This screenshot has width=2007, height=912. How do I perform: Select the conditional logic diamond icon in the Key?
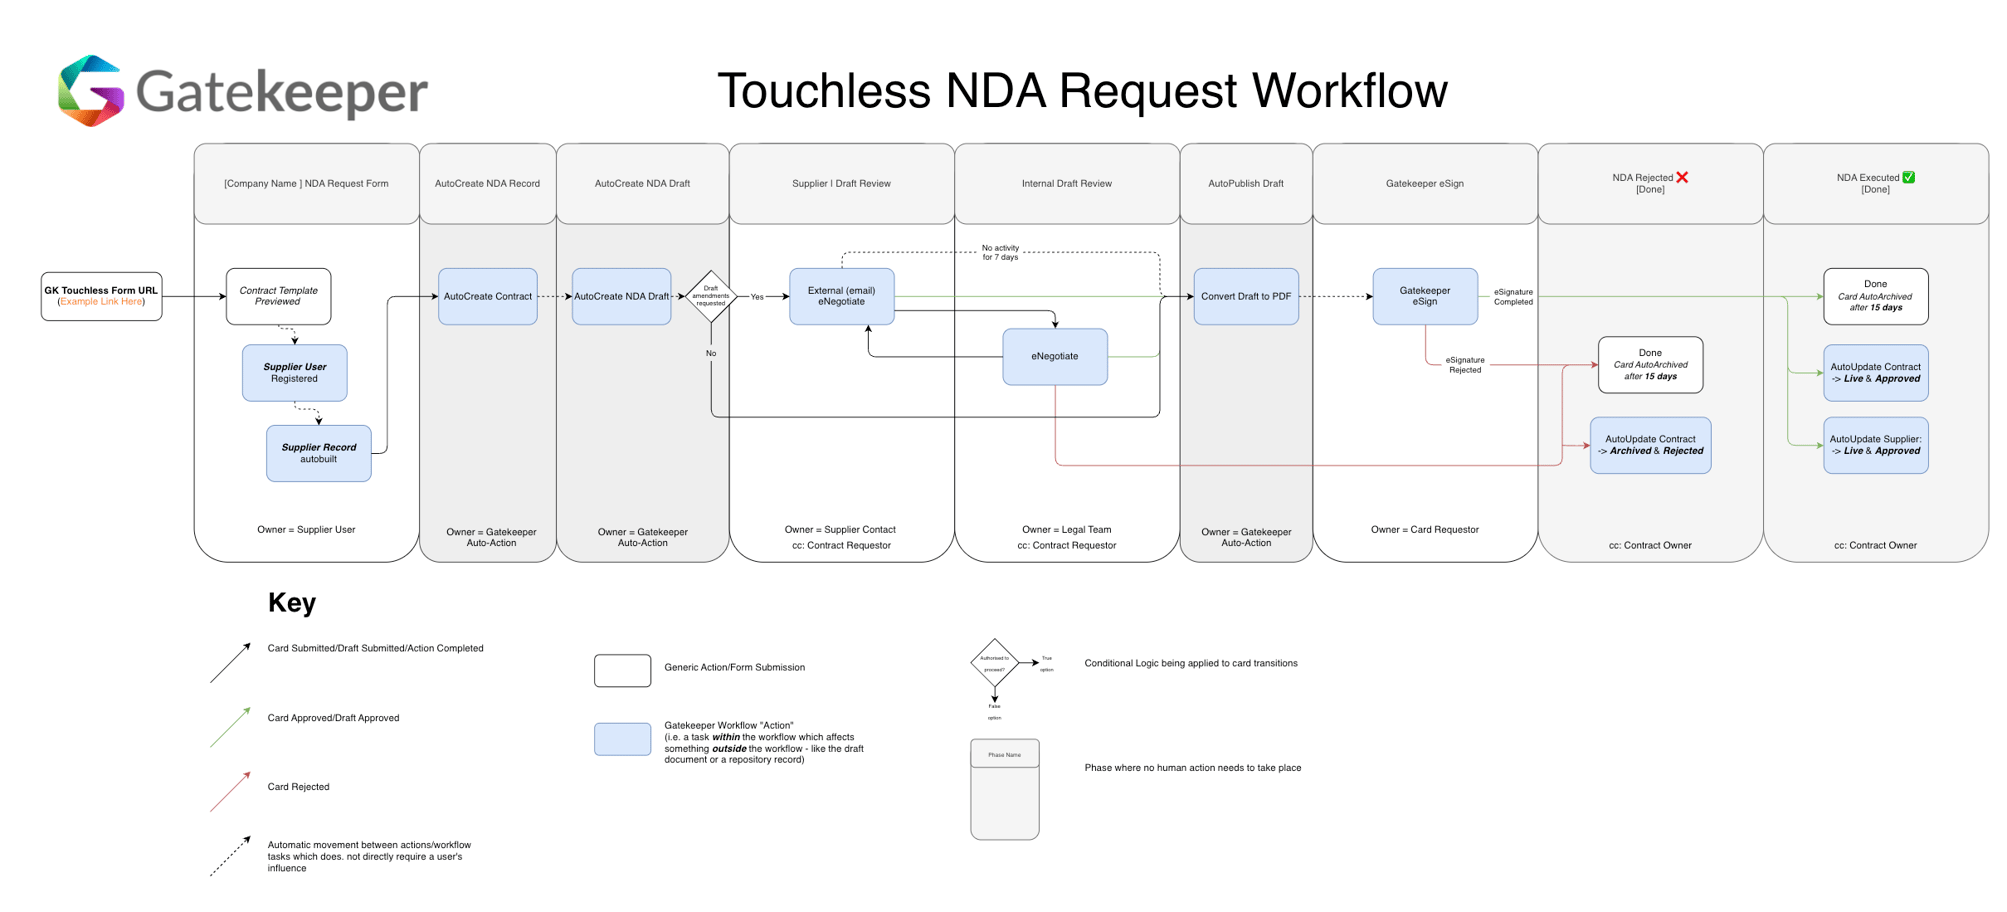pos(993,663)
